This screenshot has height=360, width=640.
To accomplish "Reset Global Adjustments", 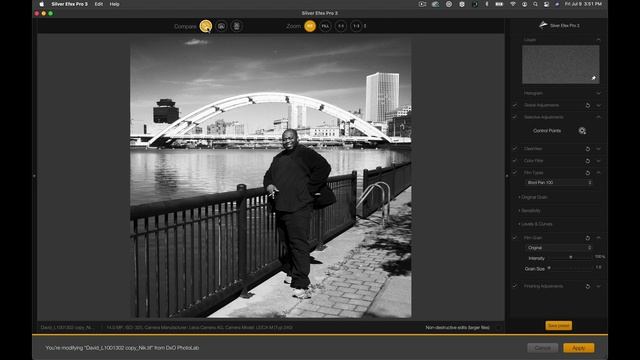I will (x=588, y=105).
